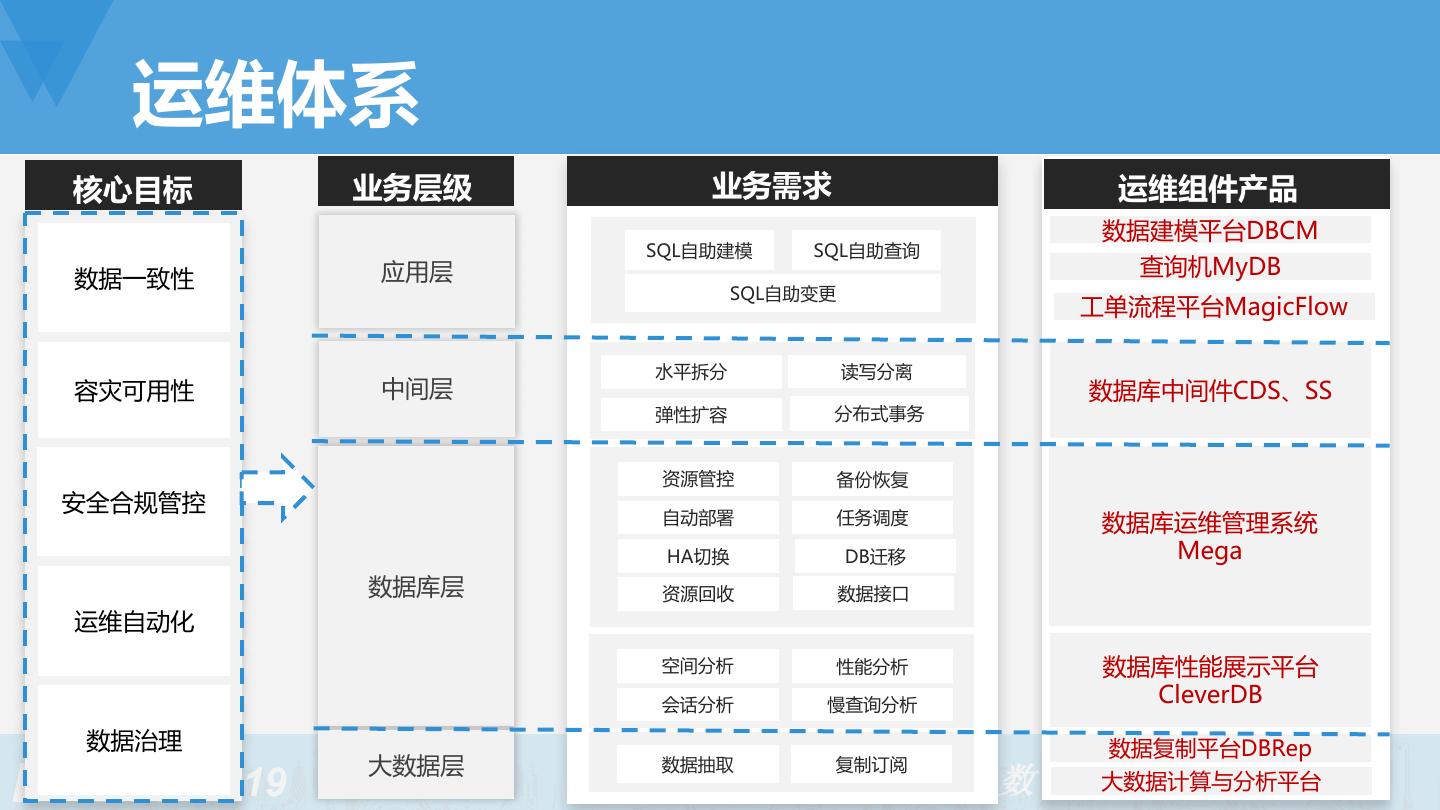Viewport: 1440px width, 810px height.
Task: Select the HA切换 box
Action: (698, 556)
